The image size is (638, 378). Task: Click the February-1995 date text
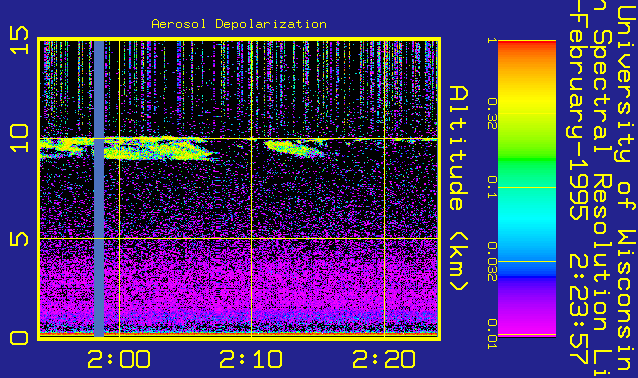[578, 110]
